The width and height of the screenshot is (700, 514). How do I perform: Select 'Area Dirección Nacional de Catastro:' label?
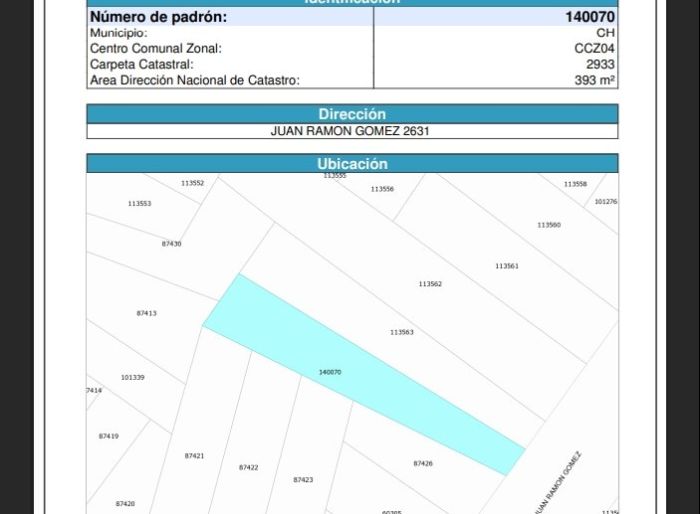coord(195,80)
